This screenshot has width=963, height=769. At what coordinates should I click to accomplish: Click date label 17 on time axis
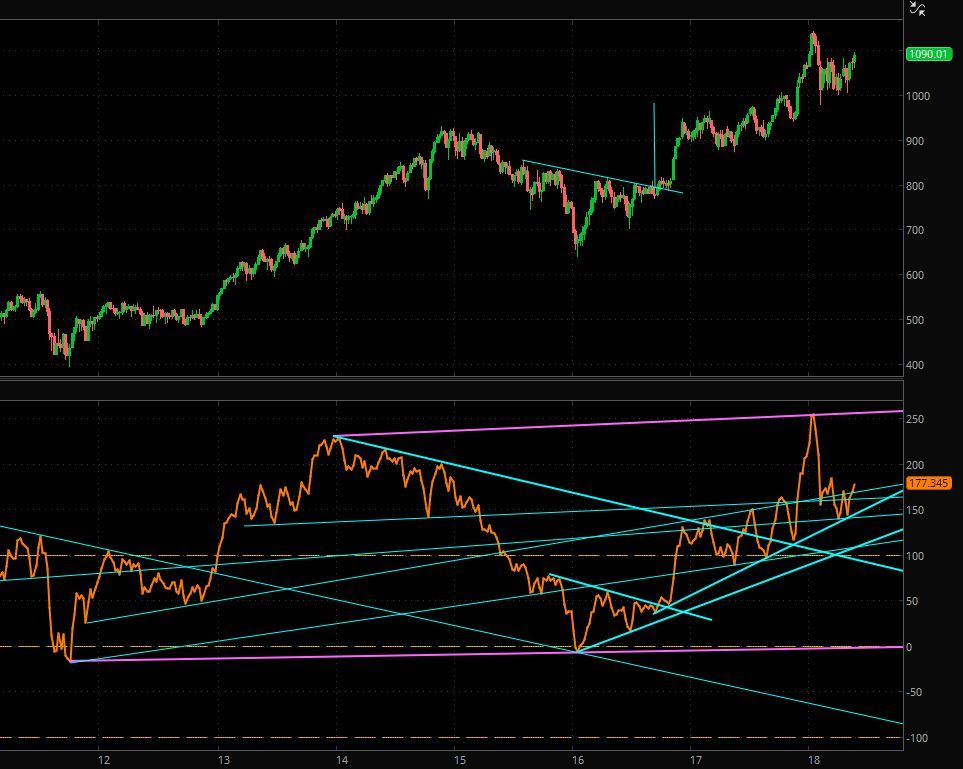[x=696, y=760]
